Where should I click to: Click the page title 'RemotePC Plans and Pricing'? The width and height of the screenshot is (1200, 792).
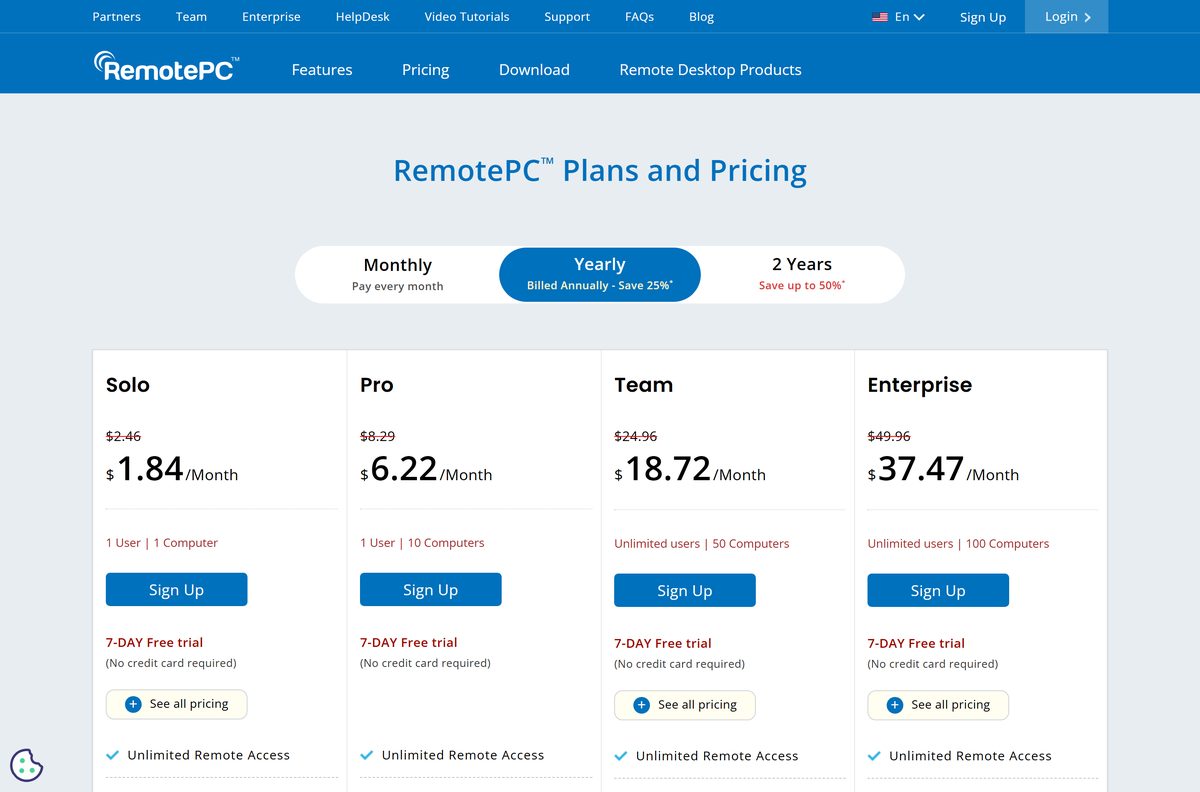(x=600, y=170)
